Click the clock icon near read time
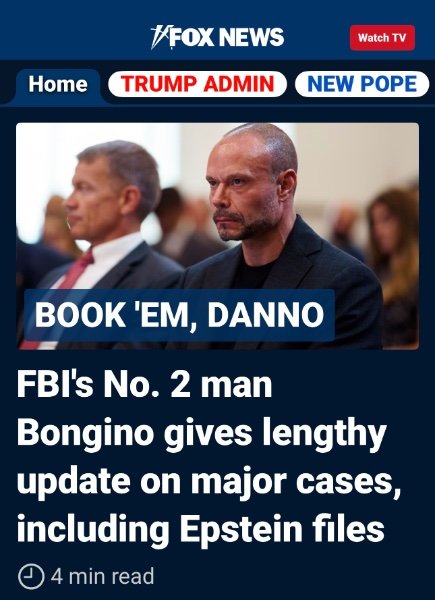The height and width of the screenshot is (600, 435). pos(31,577)
